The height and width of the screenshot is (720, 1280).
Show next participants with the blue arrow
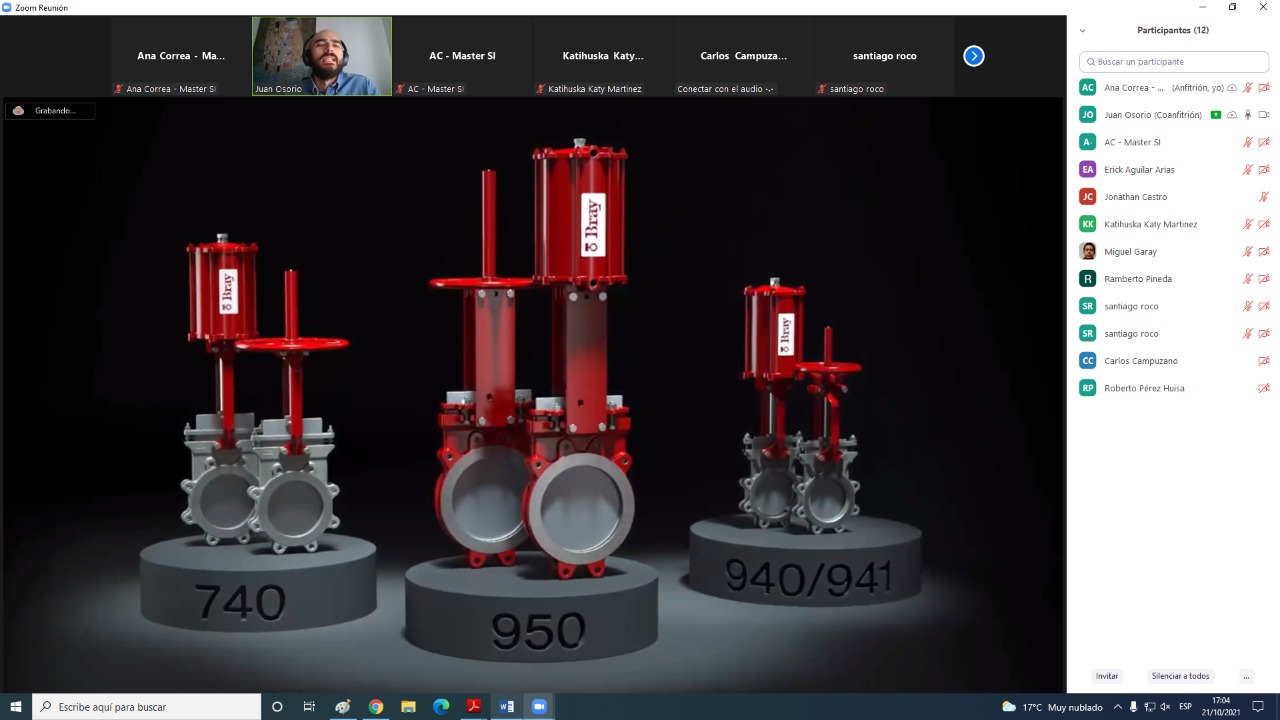pyautogui.click(x=974, y=56)
